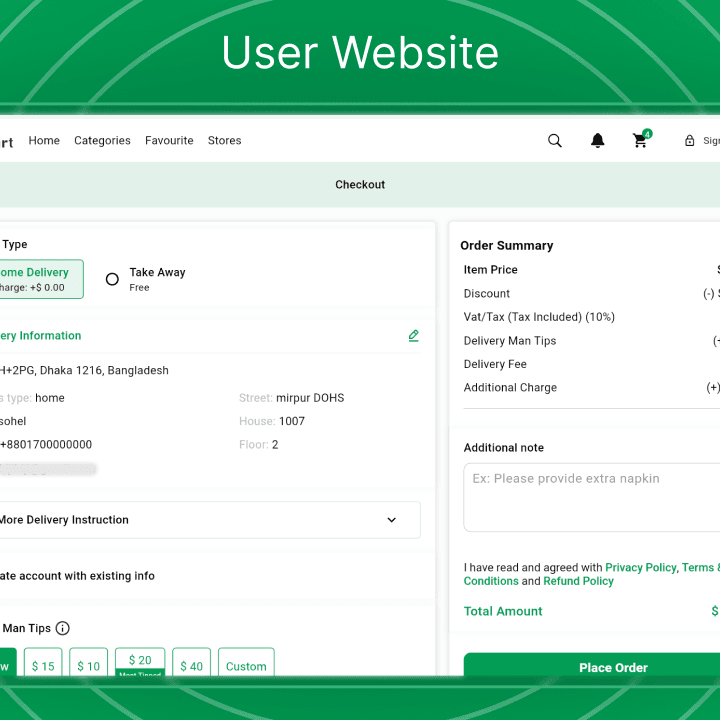Select the Custom tip option
The width and height of the screenshot is (720, 720).
[x=246, y=666]
